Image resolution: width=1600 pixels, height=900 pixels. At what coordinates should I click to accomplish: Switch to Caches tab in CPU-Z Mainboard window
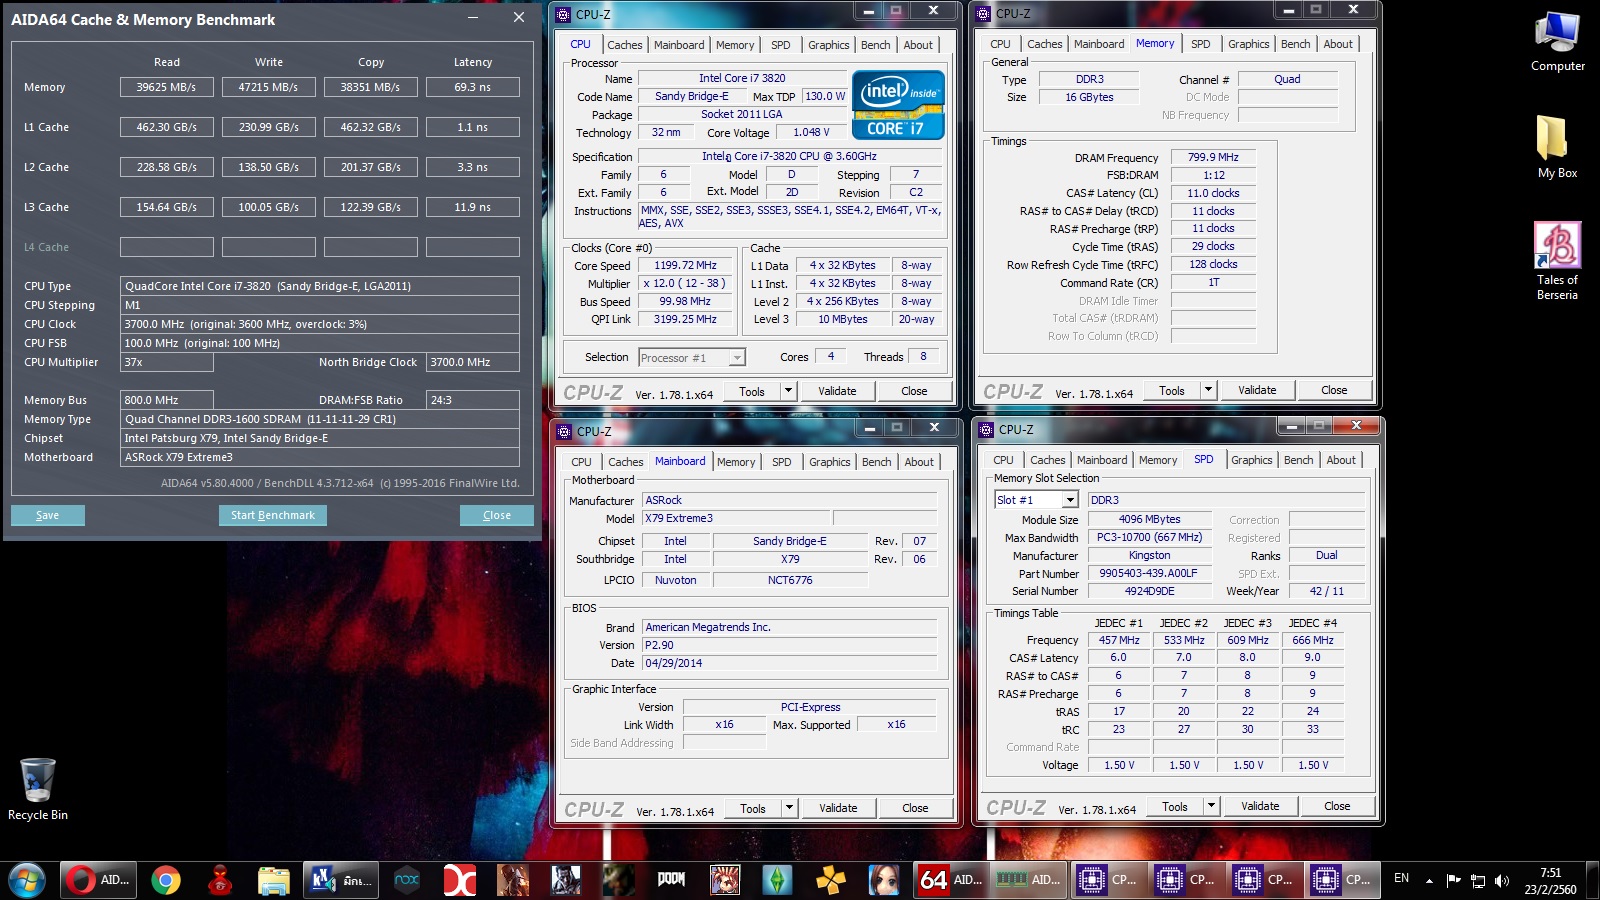pos(626,462)
